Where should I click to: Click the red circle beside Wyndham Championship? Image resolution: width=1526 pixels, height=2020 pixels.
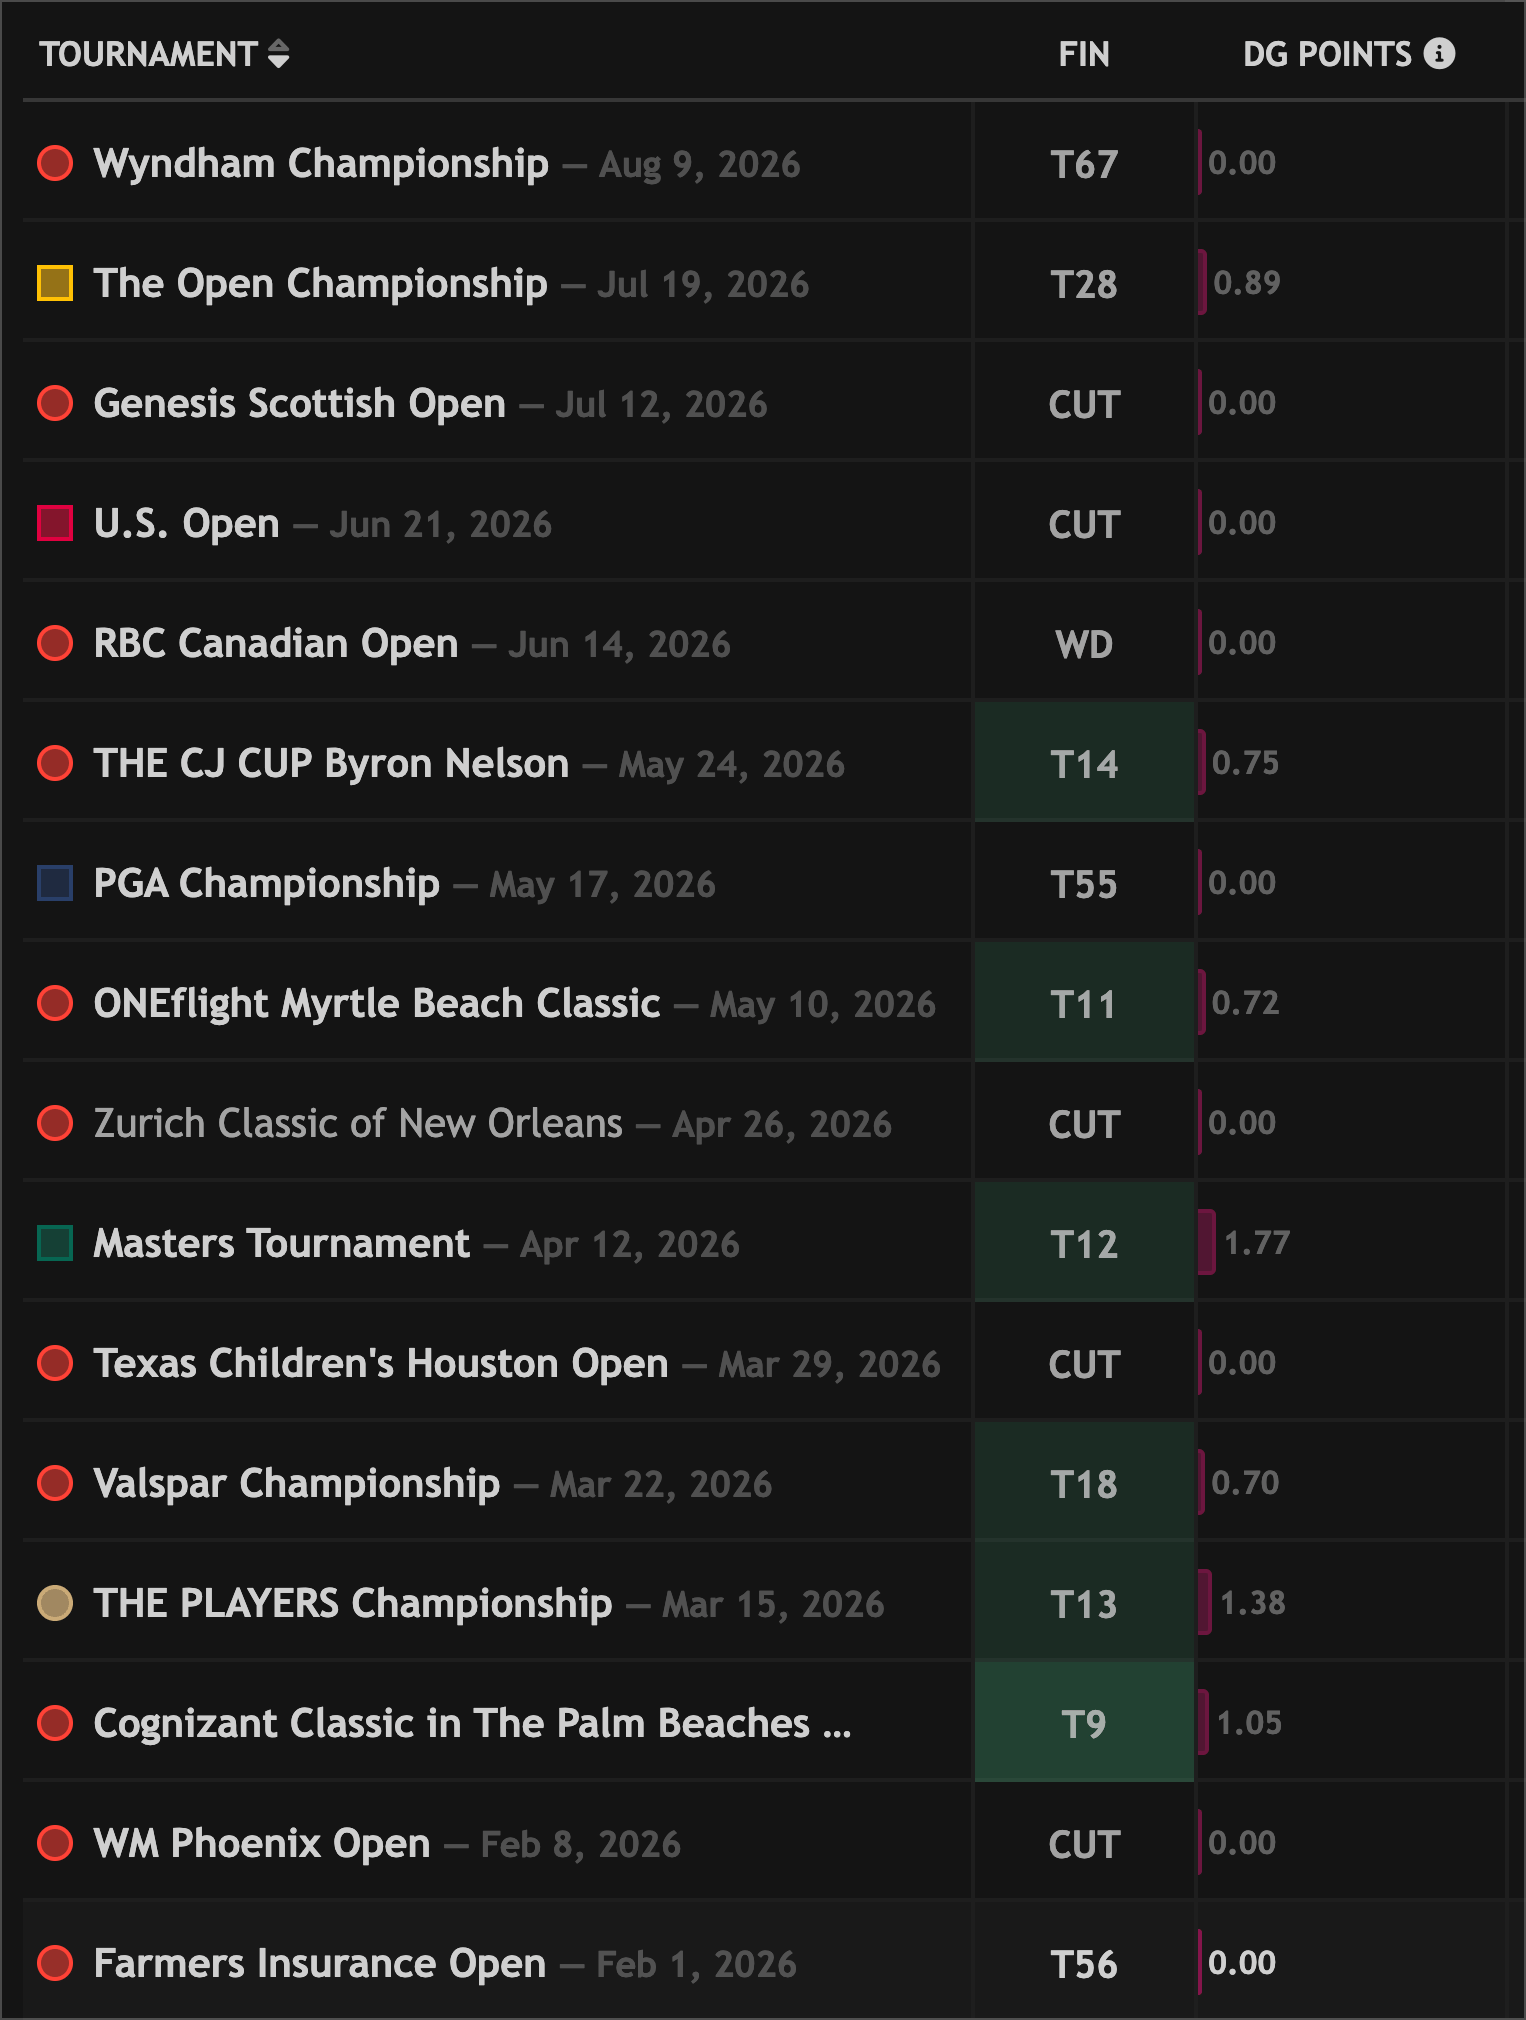(55, 163)
